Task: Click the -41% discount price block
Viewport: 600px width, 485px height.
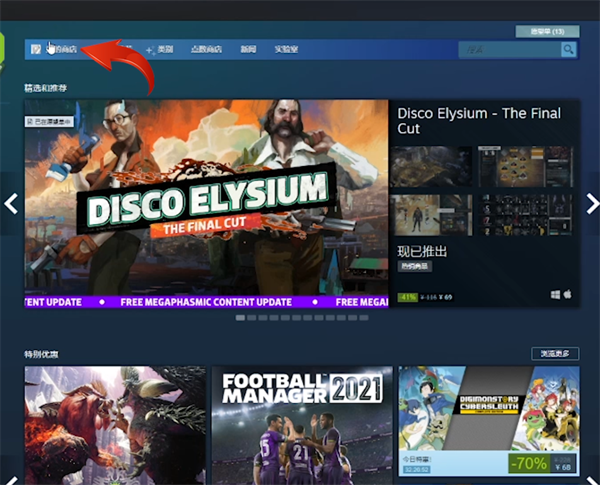Action: tap(425, 297)
